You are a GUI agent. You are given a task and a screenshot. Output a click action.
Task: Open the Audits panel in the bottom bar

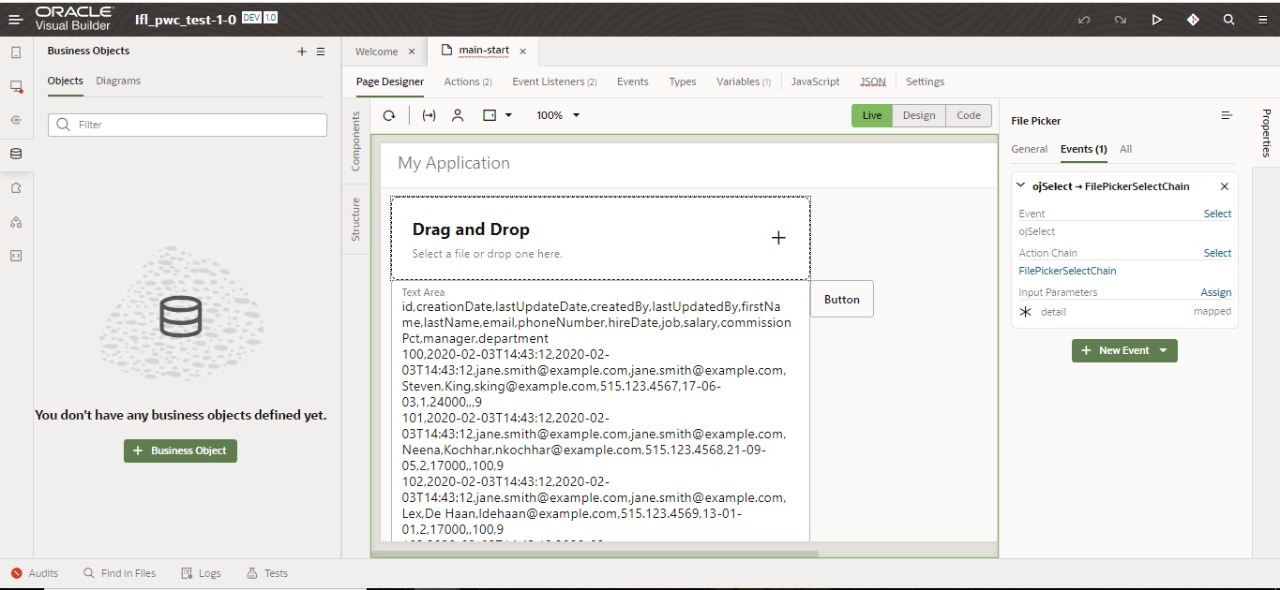tap(35, 572)
